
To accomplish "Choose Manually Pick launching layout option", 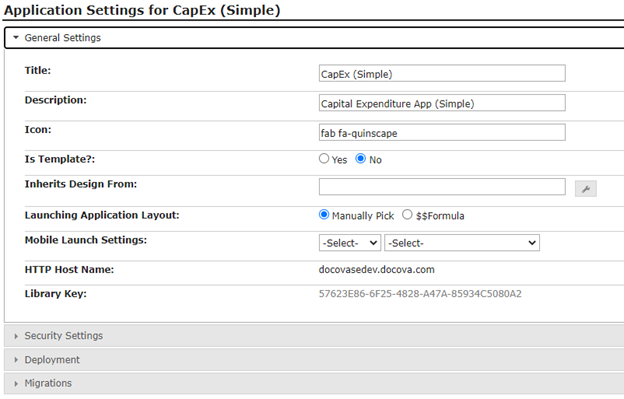I will [x=324, y=215].
